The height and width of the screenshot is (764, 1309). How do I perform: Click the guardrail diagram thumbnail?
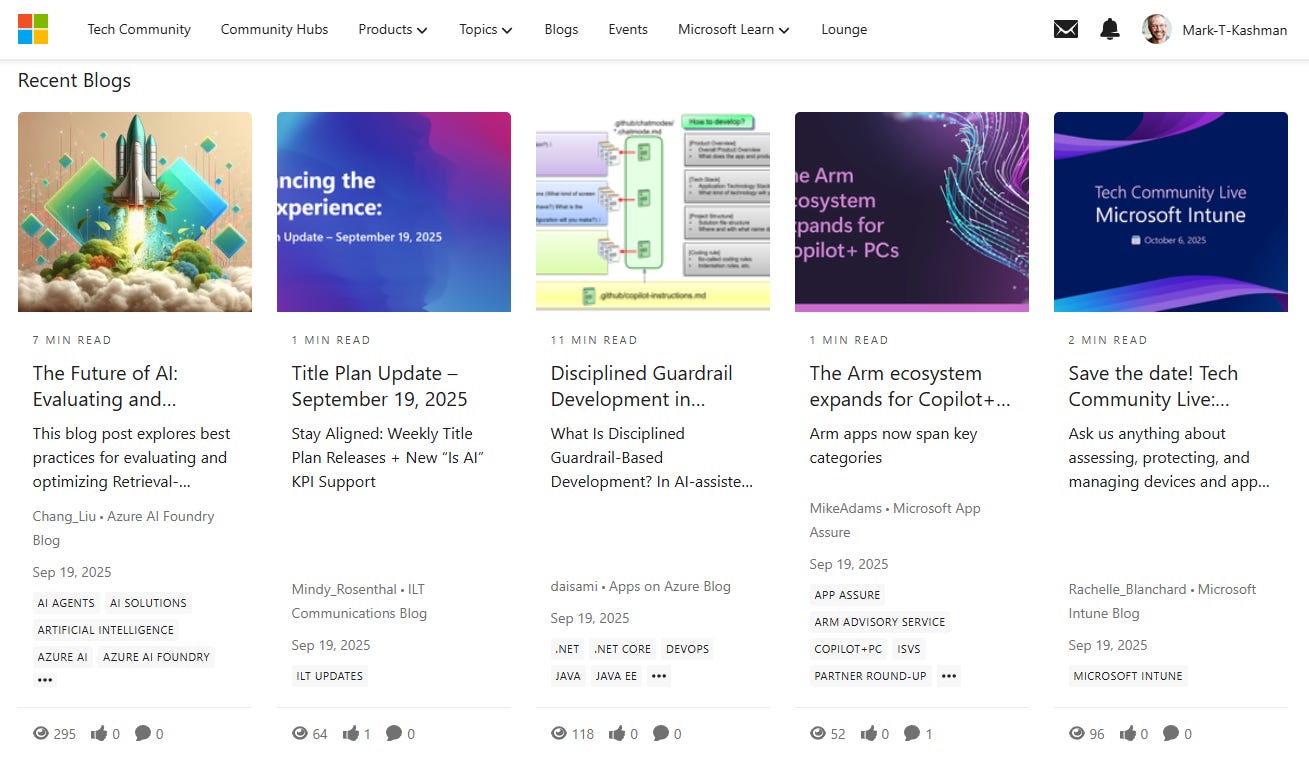[653, 212]
